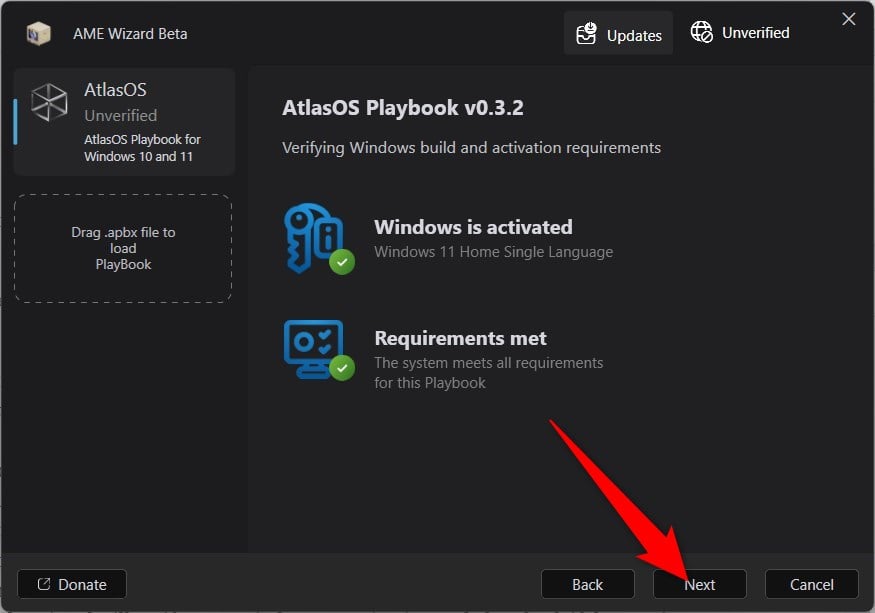
Task: Click 'Verifying Windows build and activation requirements' text
Action: click(472, 148)
